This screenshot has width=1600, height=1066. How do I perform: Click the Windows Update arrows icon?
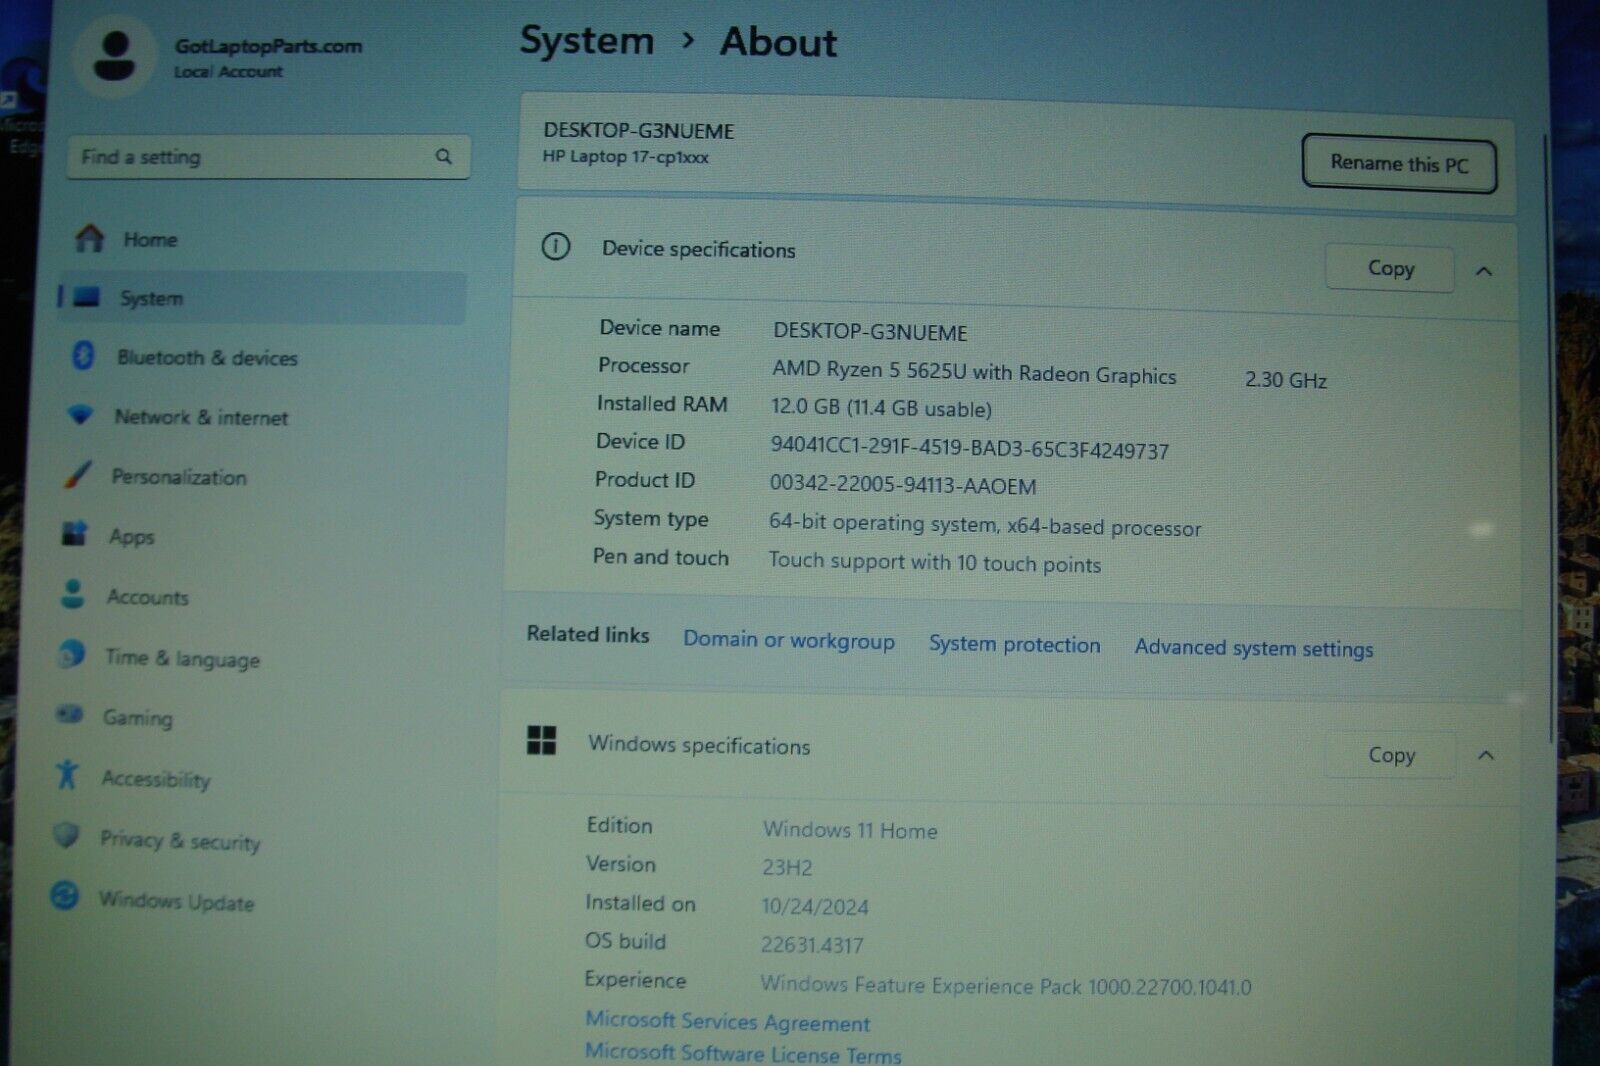[x=64, y=895]
